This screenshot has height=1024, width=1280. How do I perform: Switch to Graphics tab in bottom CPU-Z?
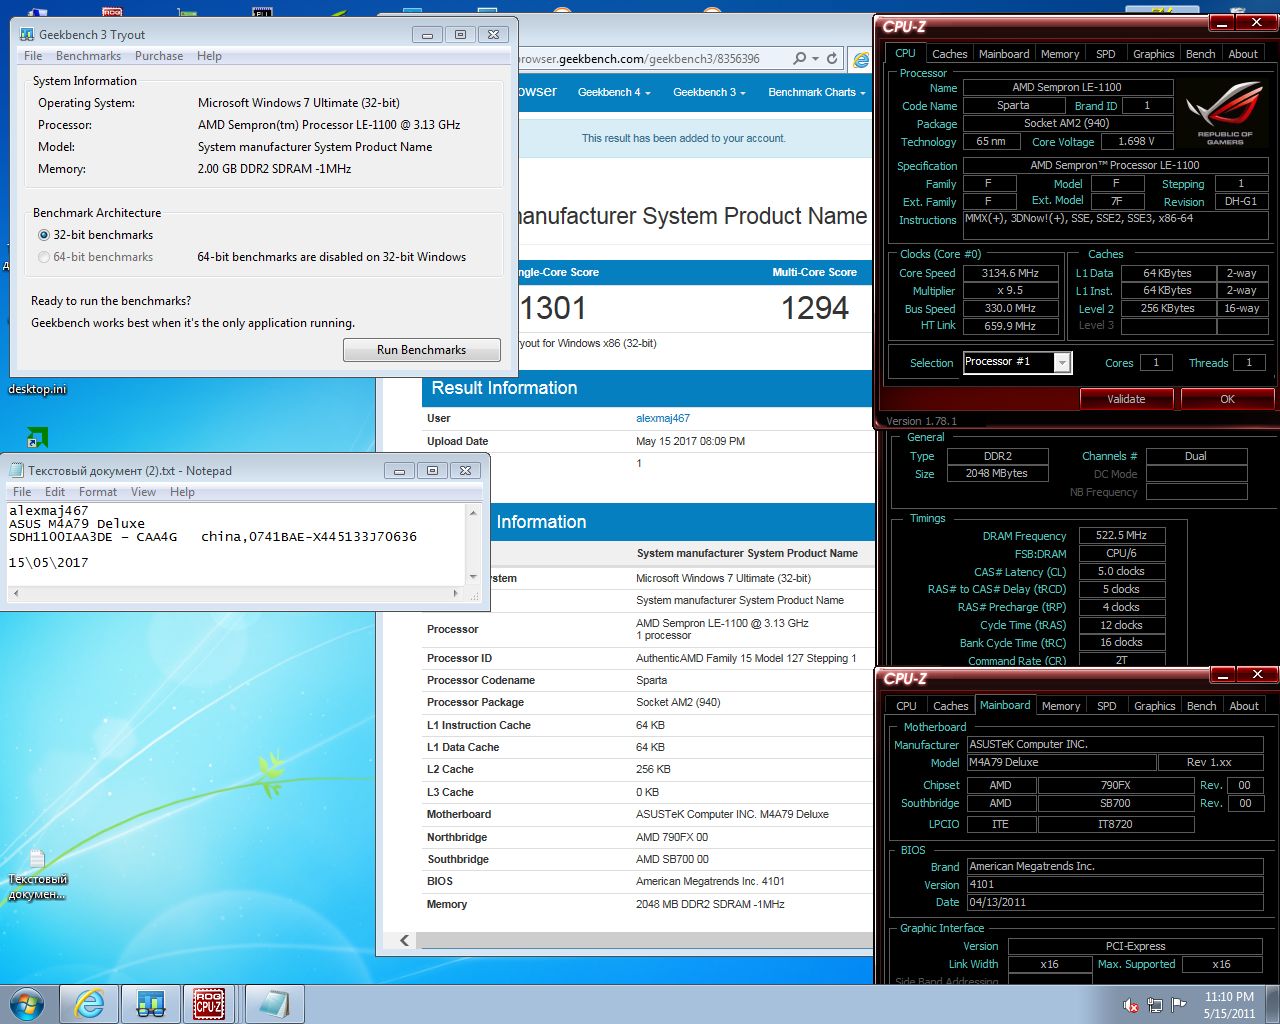1154,706
